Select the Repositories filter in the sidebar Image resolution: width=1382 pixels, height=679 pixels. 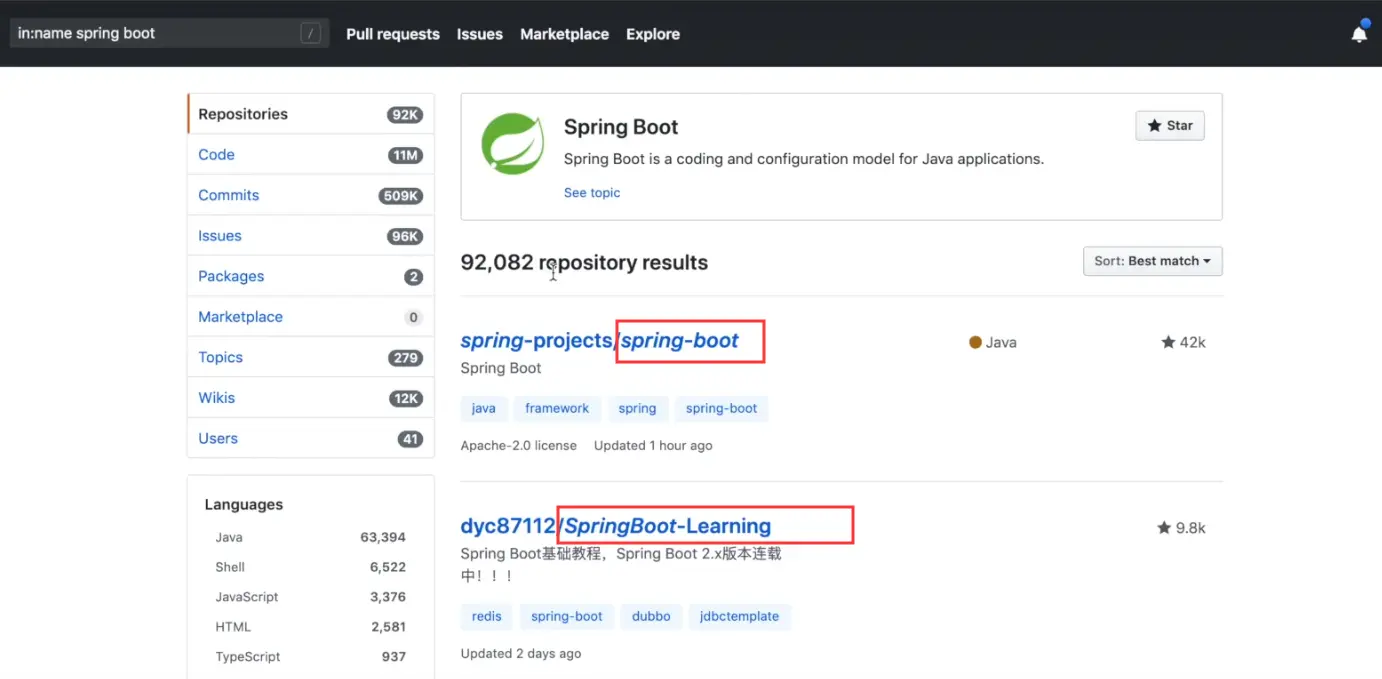pos(311,114)
